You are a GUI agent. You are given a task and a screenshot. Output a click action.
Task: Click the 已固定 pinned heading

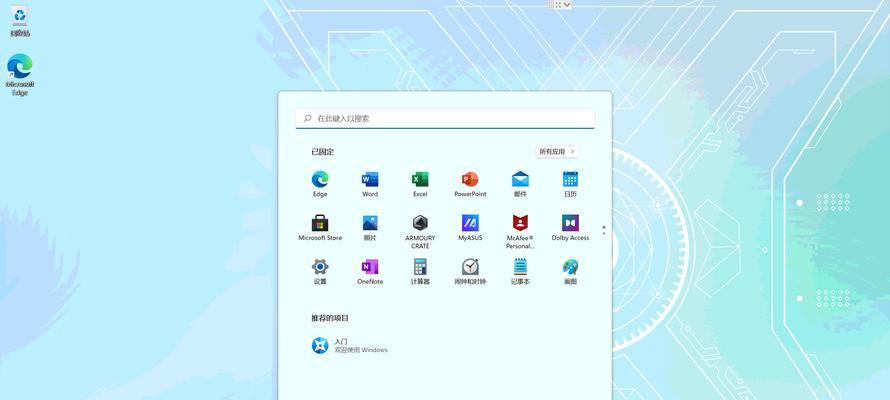322,151
